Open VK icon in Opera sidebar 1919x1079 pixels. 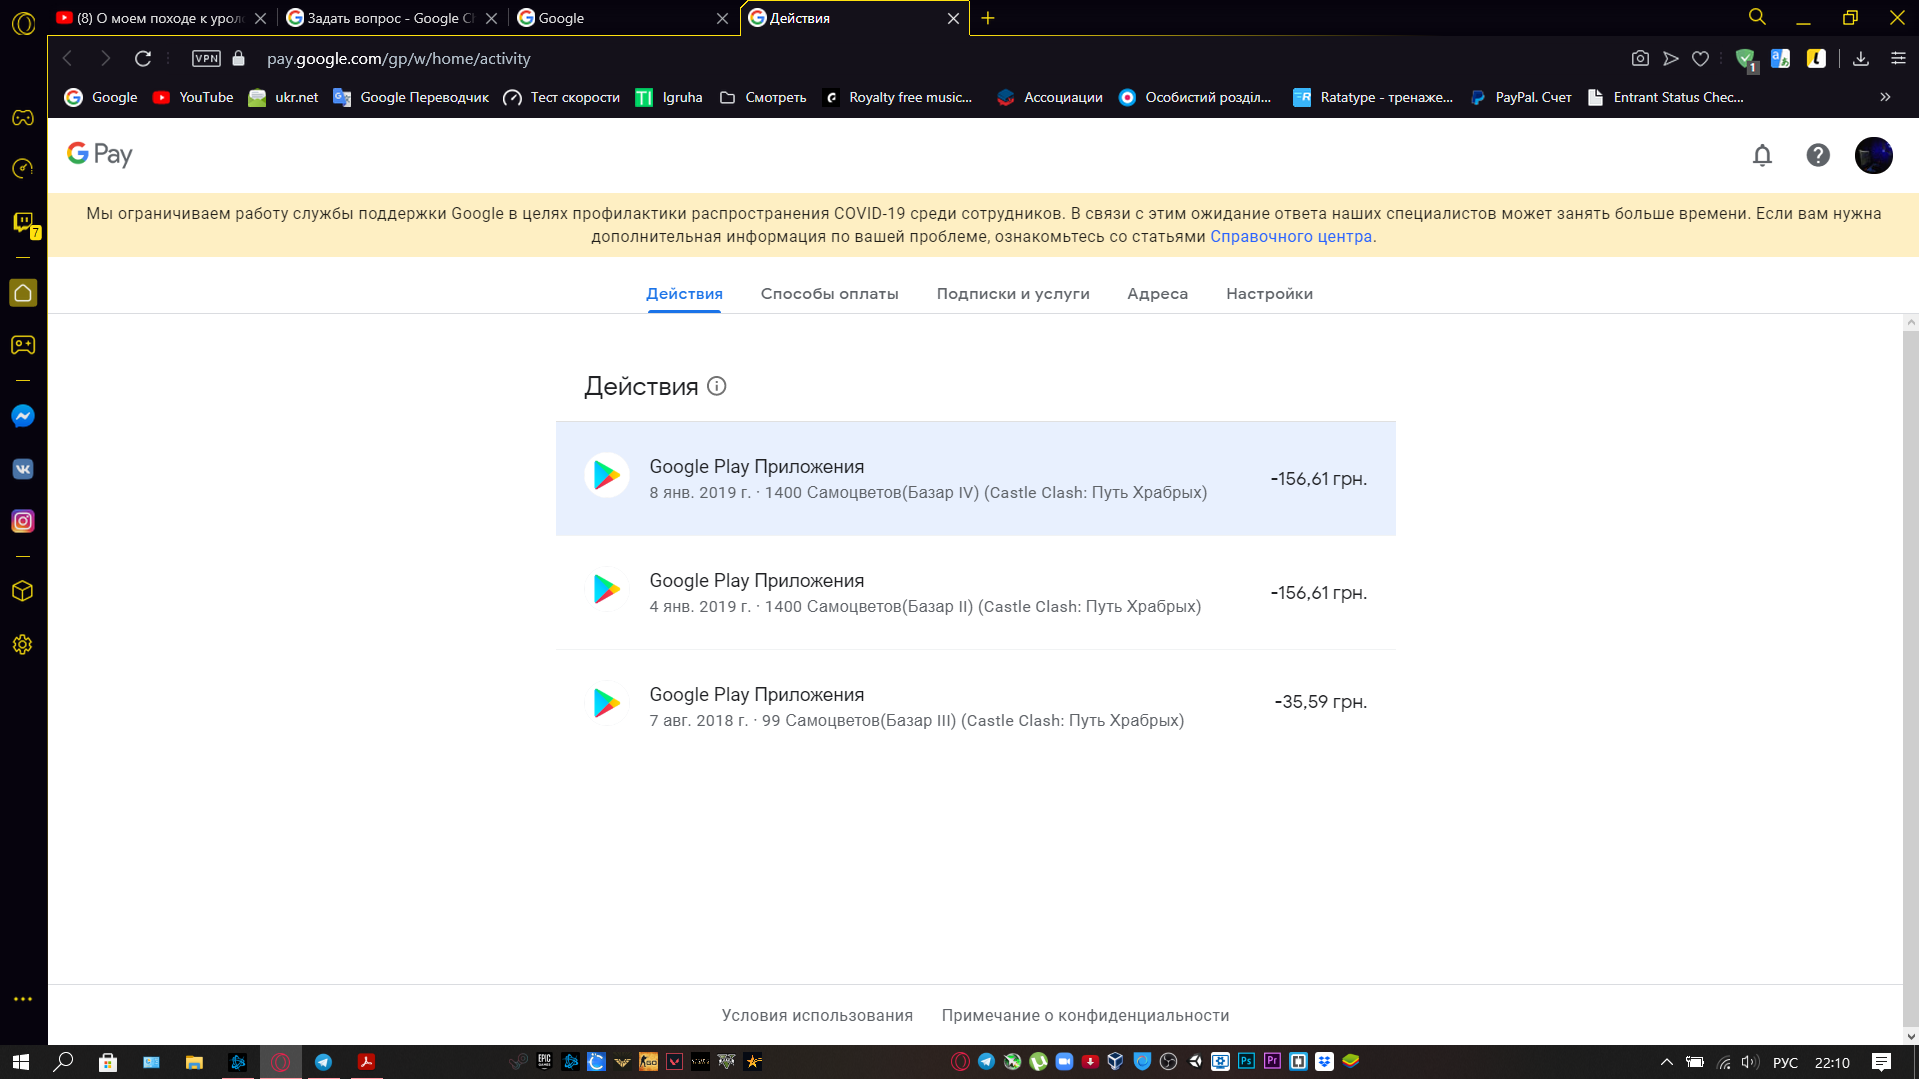pyautogui.click(x=23, y=469)
